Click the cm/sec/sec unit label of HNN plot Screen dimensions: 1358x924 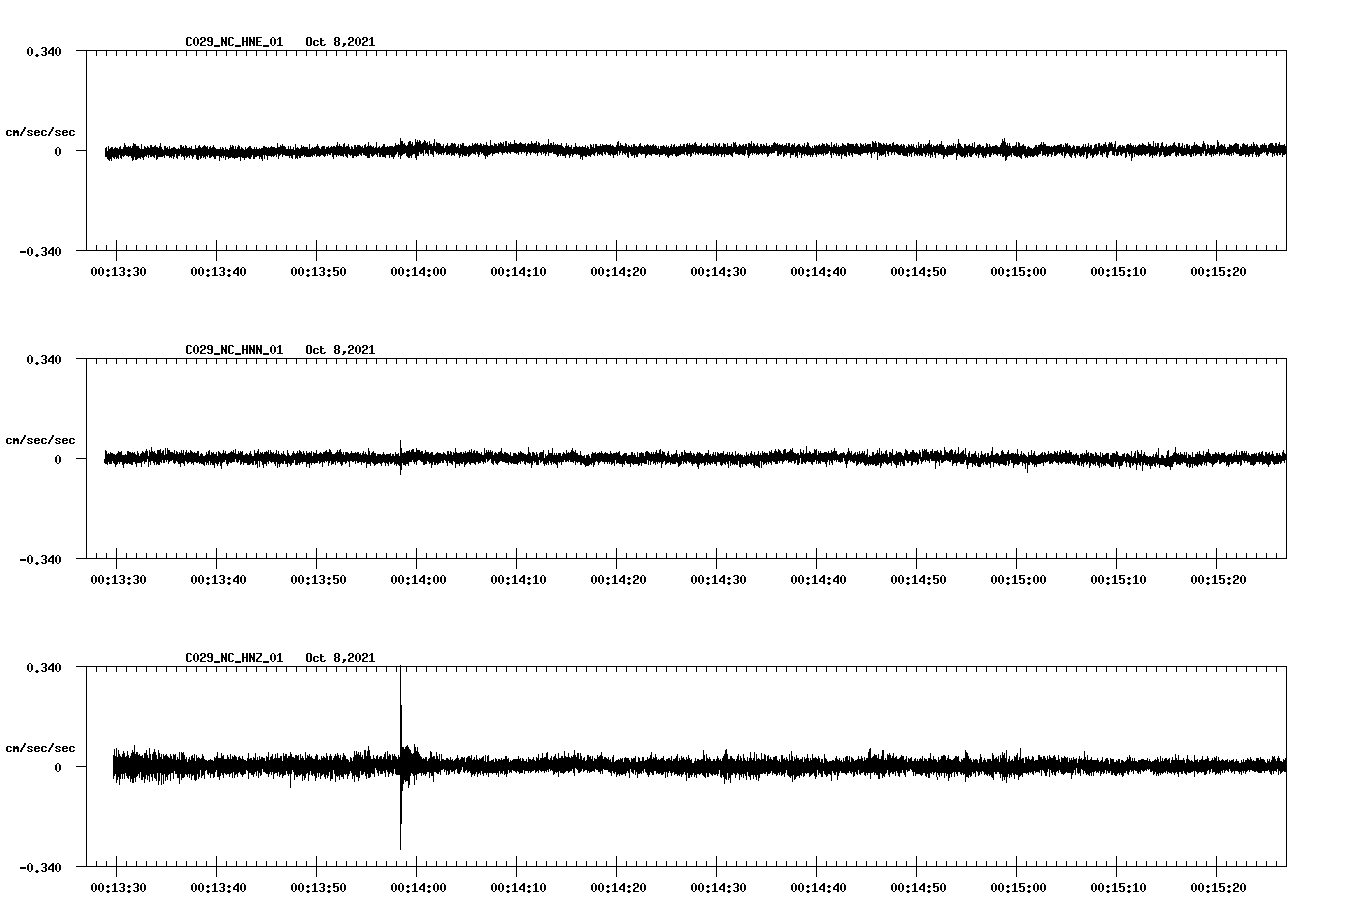40,440
